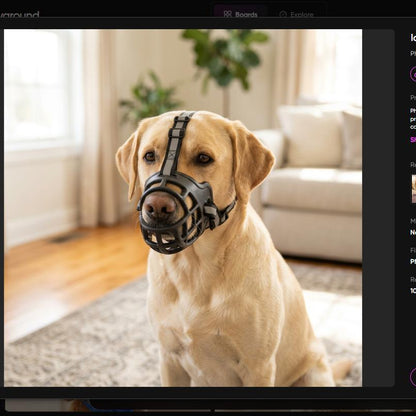Click the purple circular icon under the title

[413, 74]
